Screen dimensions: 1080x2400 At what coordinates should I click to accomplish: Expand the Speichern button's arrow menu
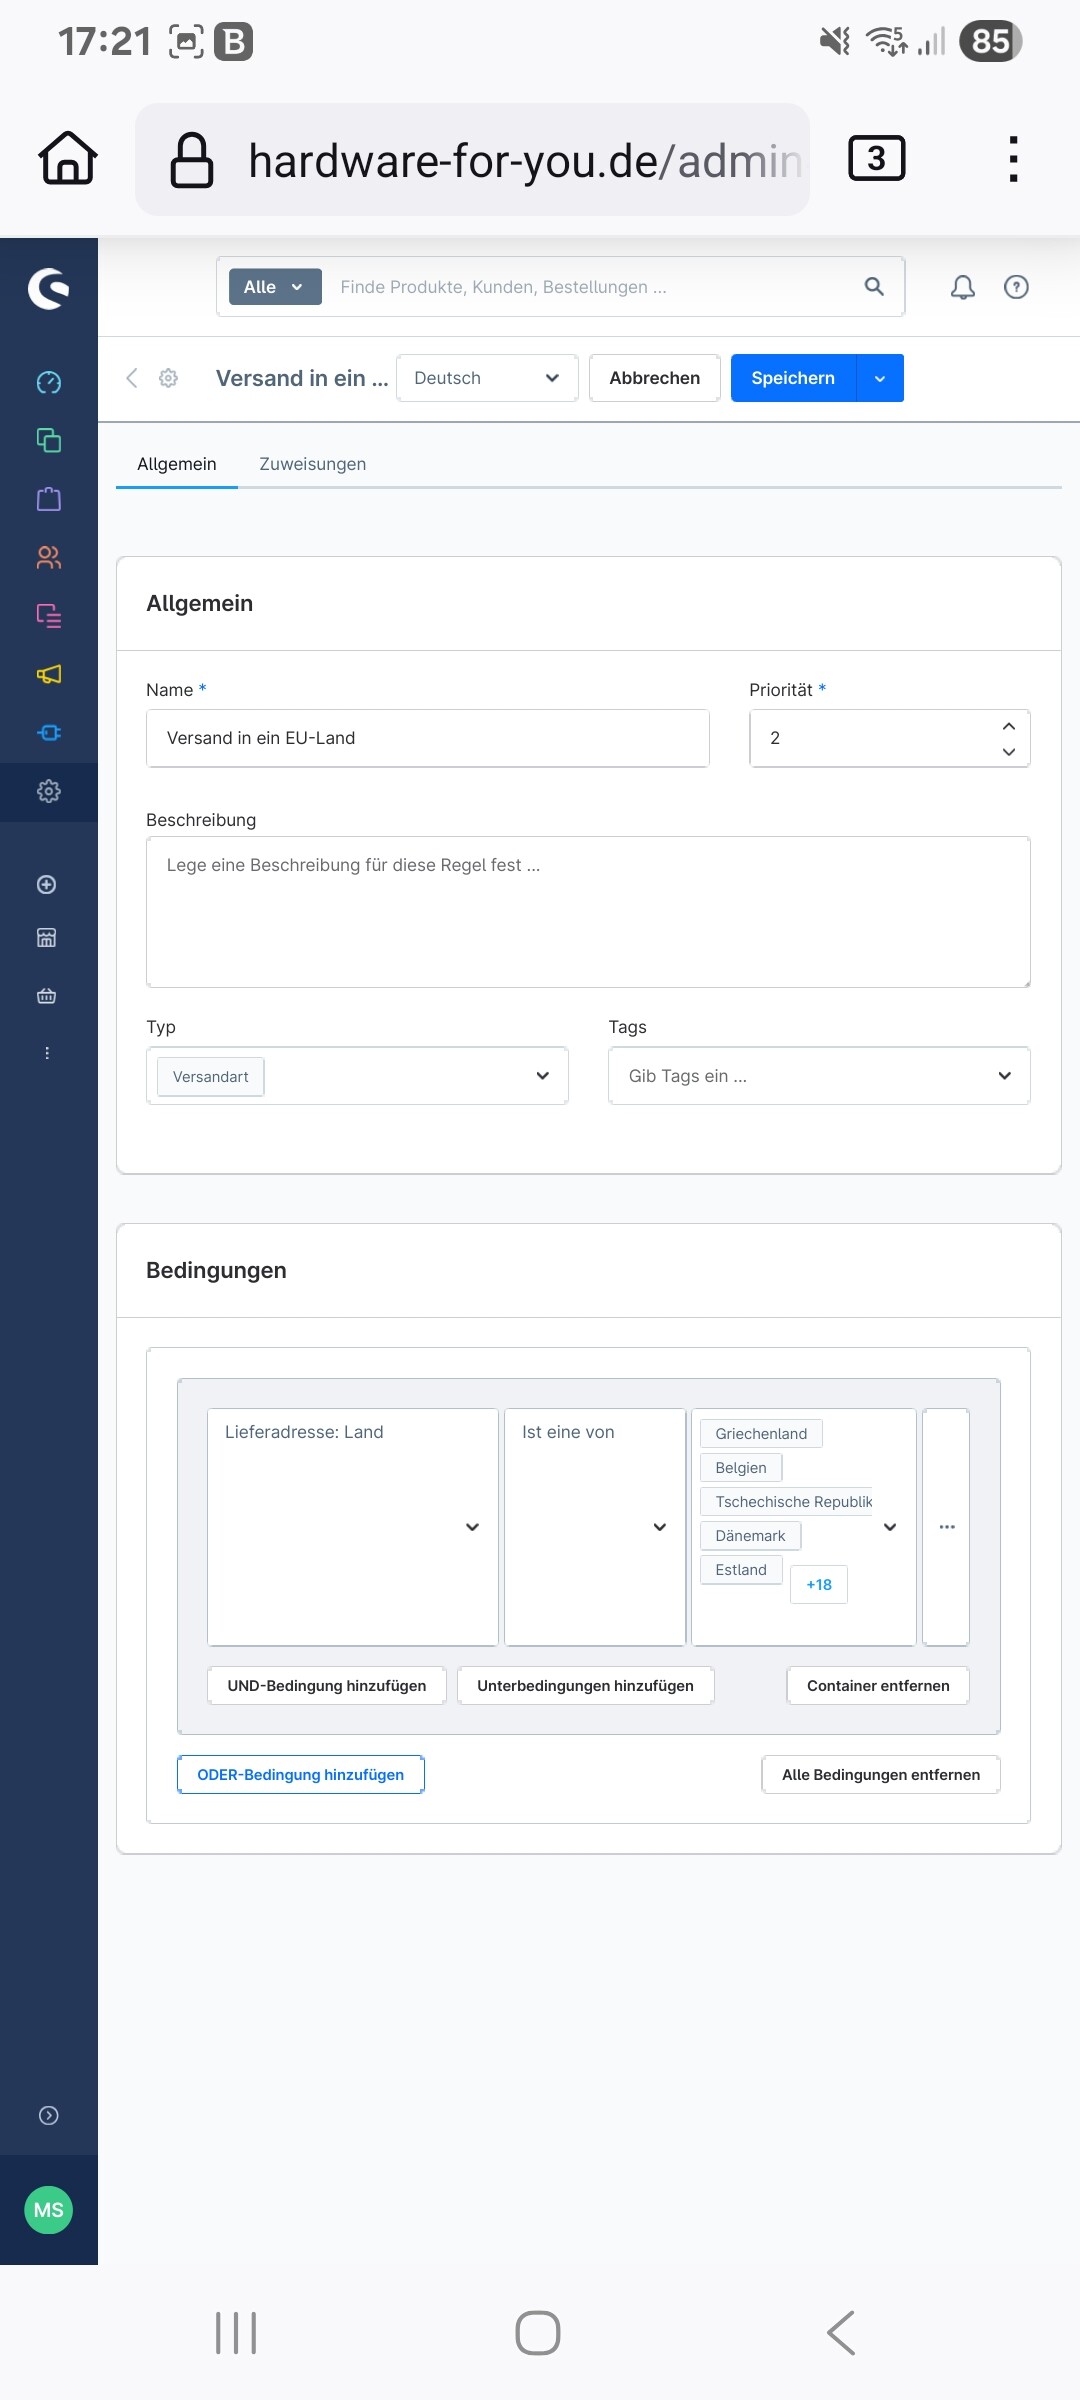pos(880,378)
